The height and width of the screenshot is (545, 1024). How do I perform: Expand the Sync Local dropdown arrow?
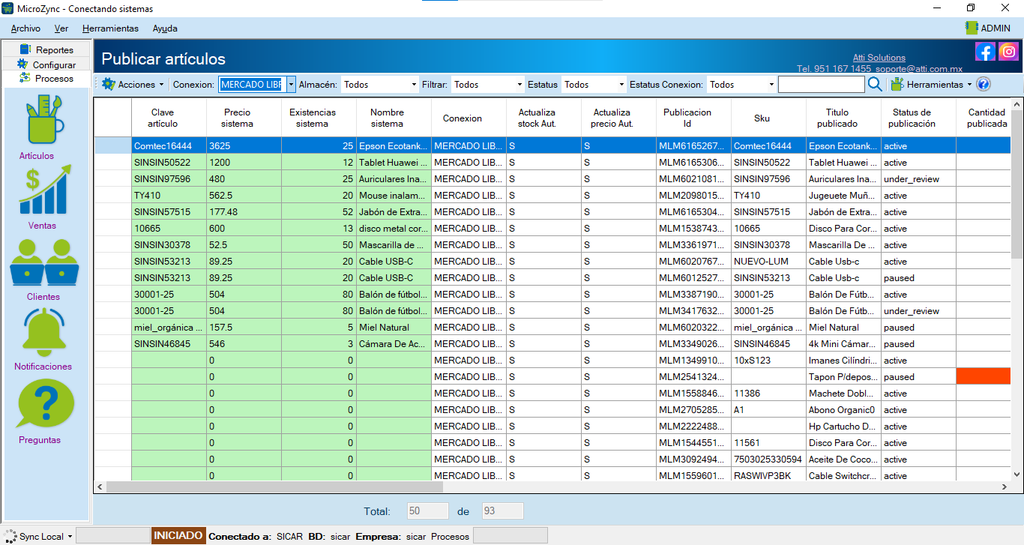70,537
